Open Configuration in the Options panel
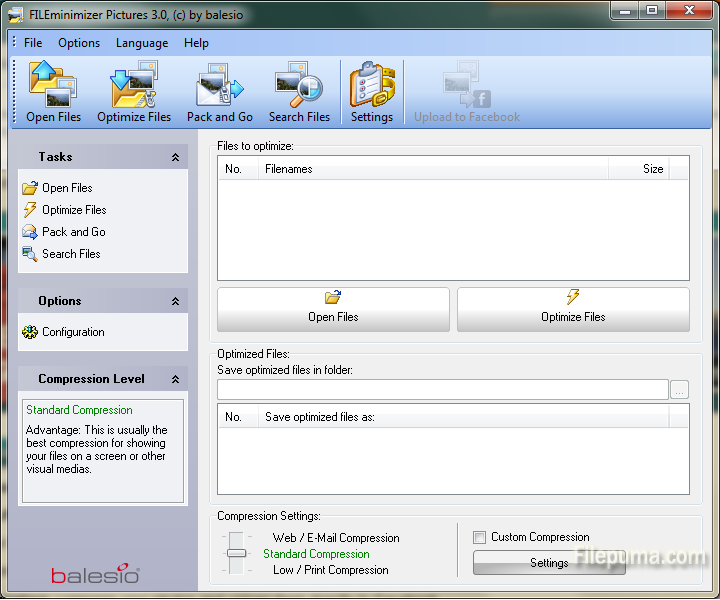Image resolution: width=720 pixels, height=600 pixels. point(73,332)
